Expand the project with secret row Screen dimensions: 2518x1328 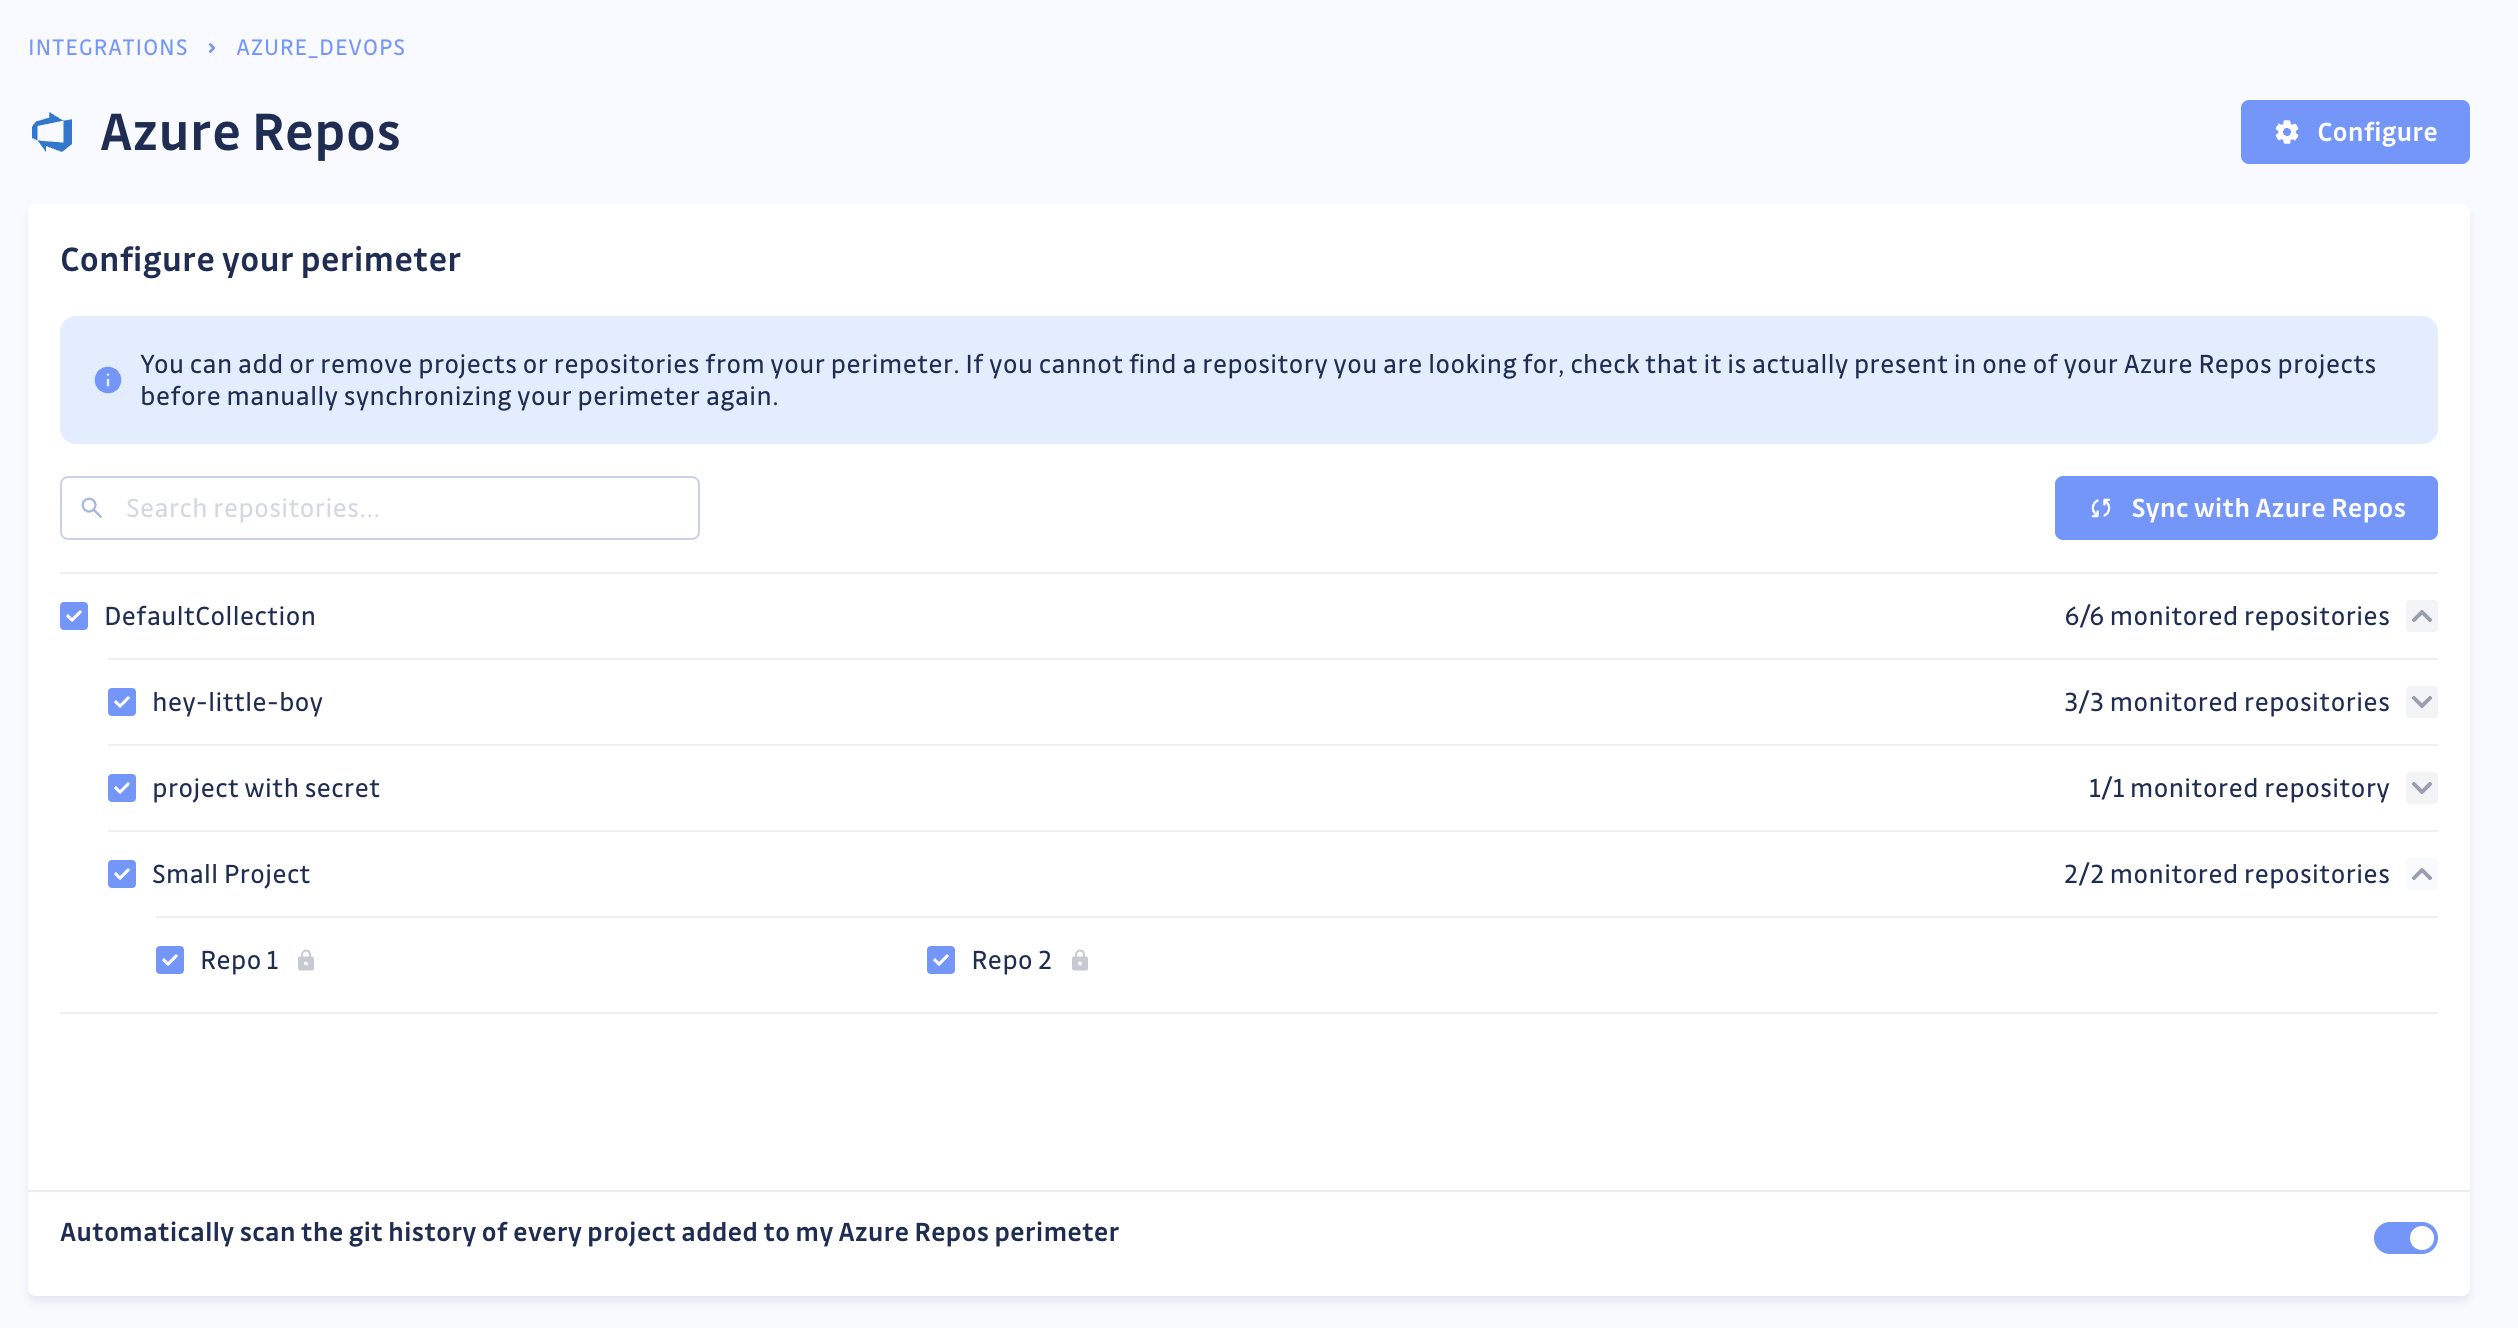click(2422, 788)
